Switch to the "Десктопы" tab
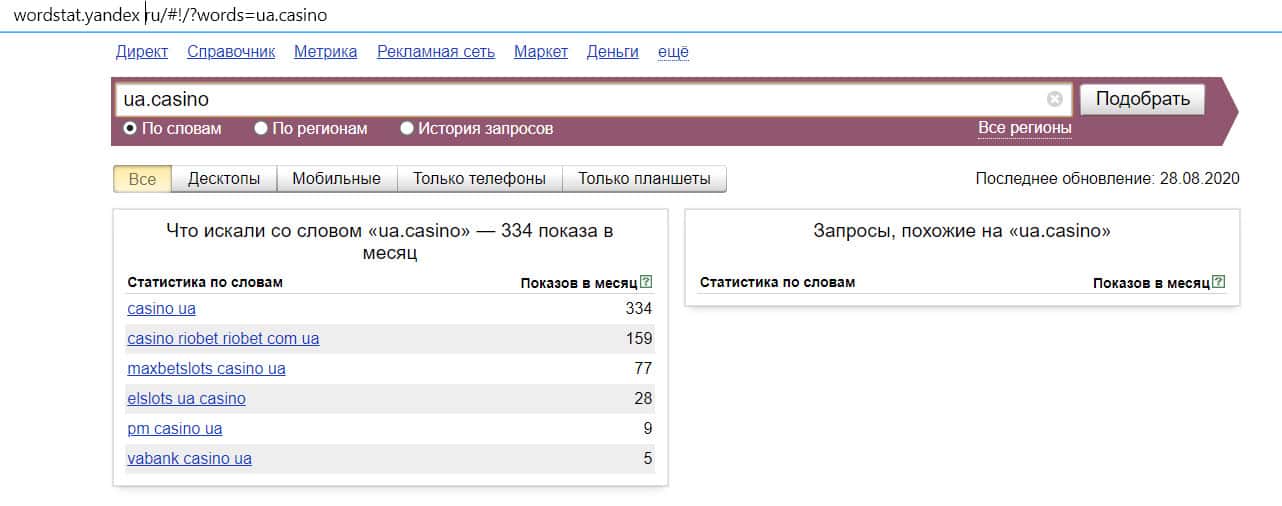The image size is (1282, 506). 224,179
